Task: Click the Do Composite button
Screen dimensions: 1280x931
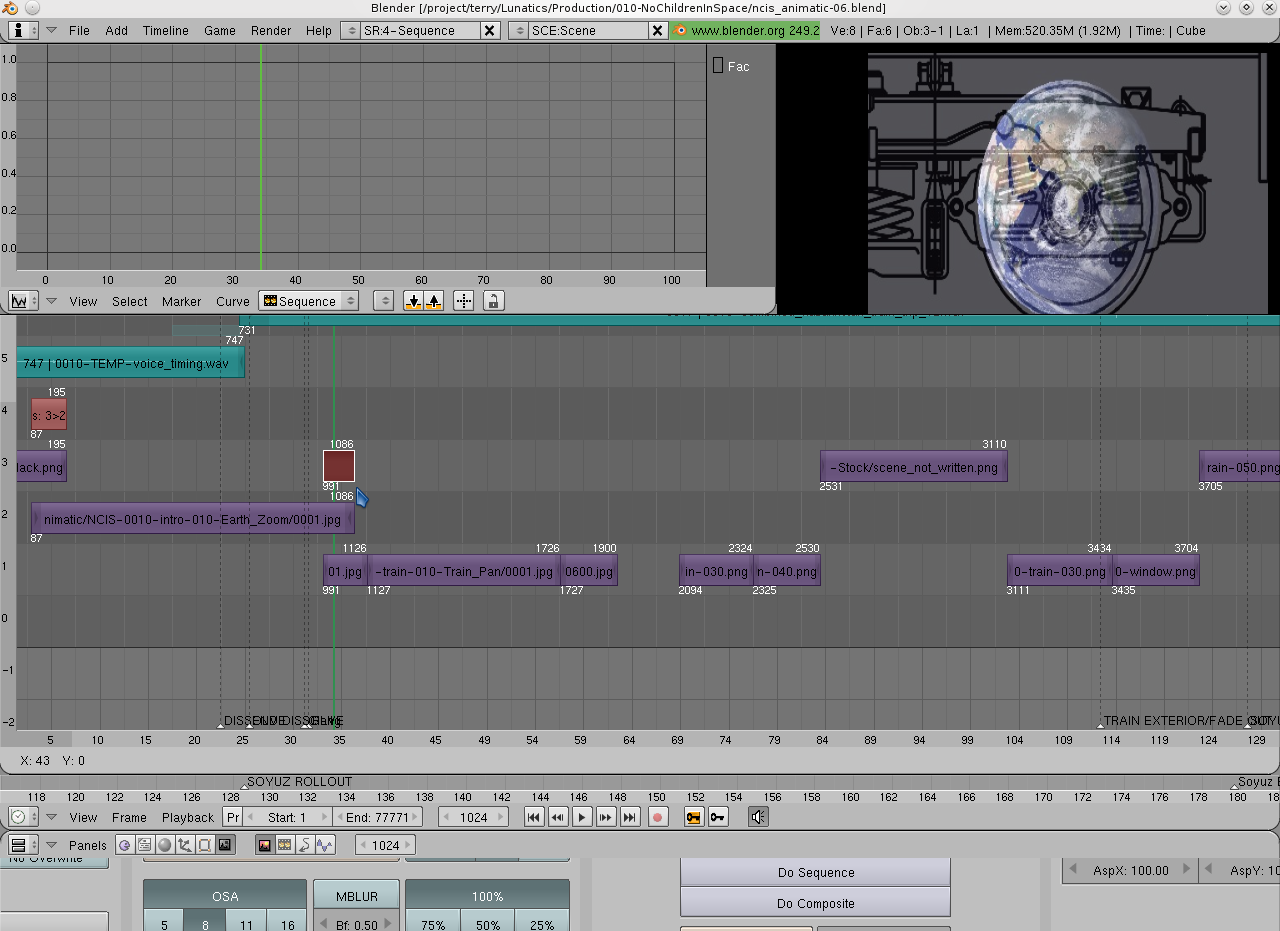Action: [815, 903]
